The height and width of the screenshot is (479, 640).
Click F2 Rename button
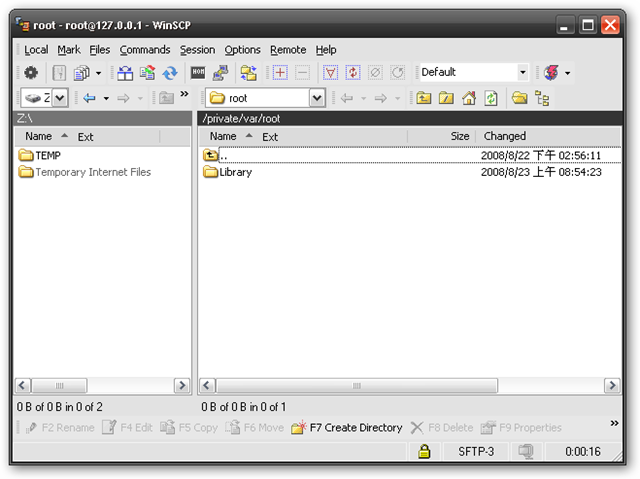(x=60, y=428)
